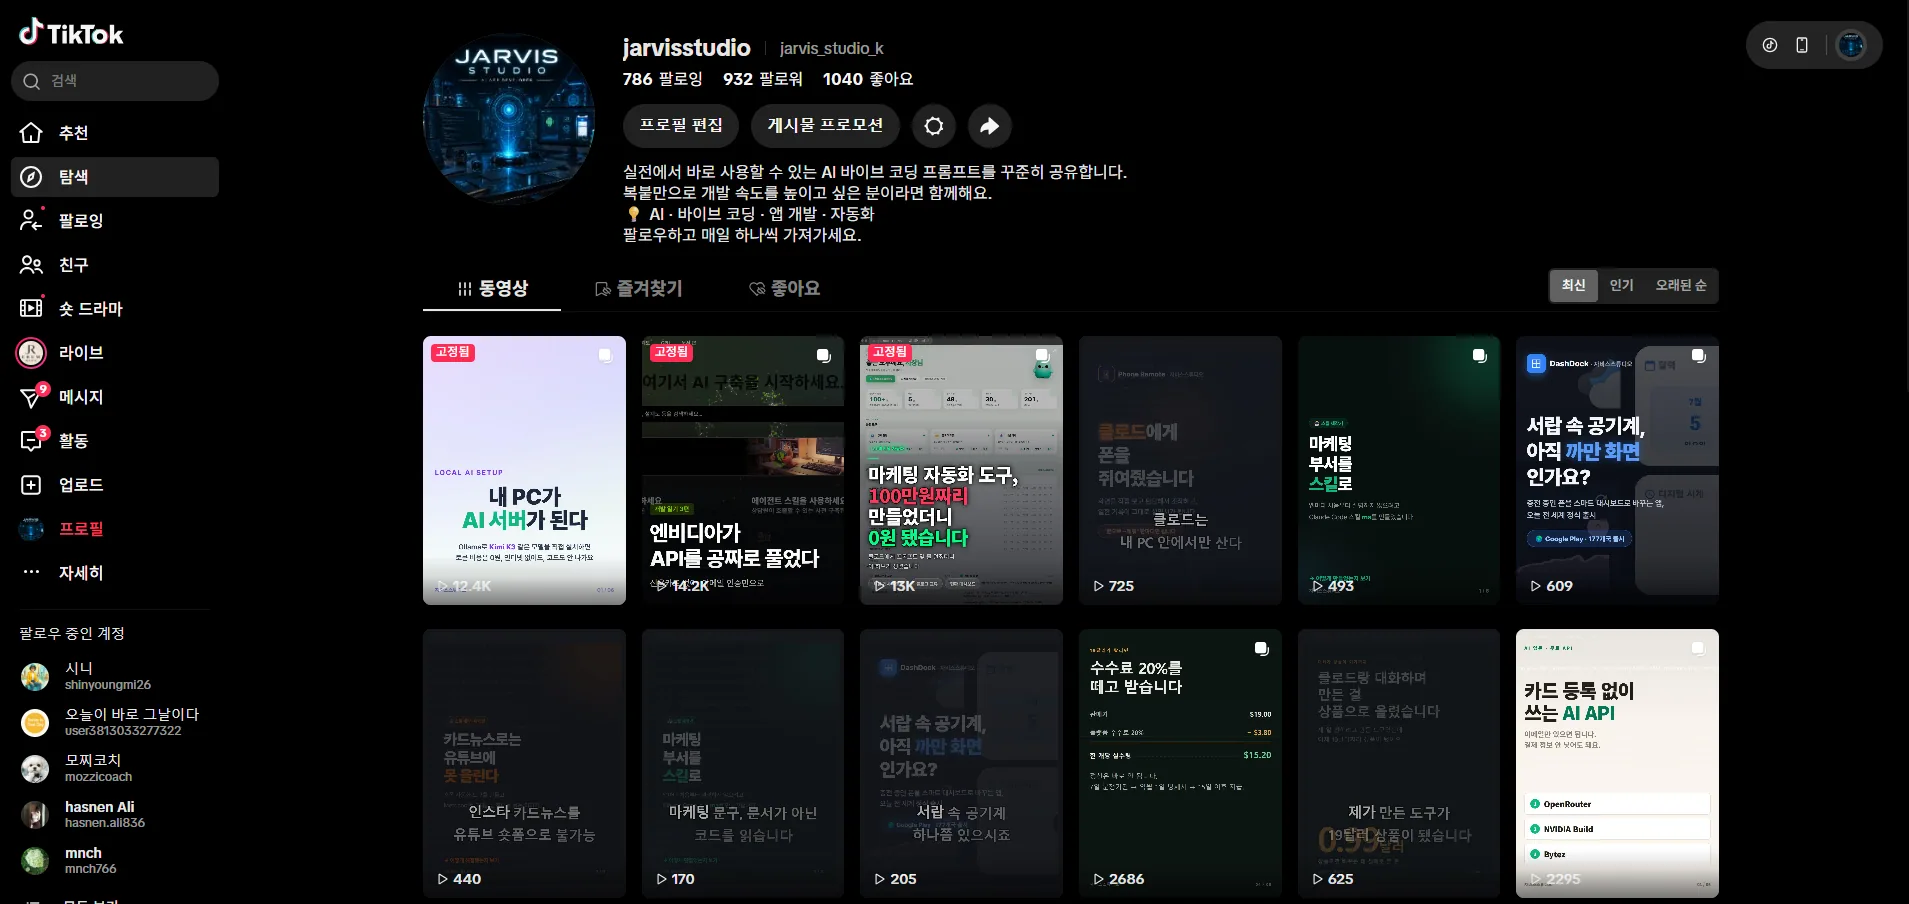Click 게시물 프로모션 button
The width and height of the screenshot is (1909, 904).
[x=825, y=126]
